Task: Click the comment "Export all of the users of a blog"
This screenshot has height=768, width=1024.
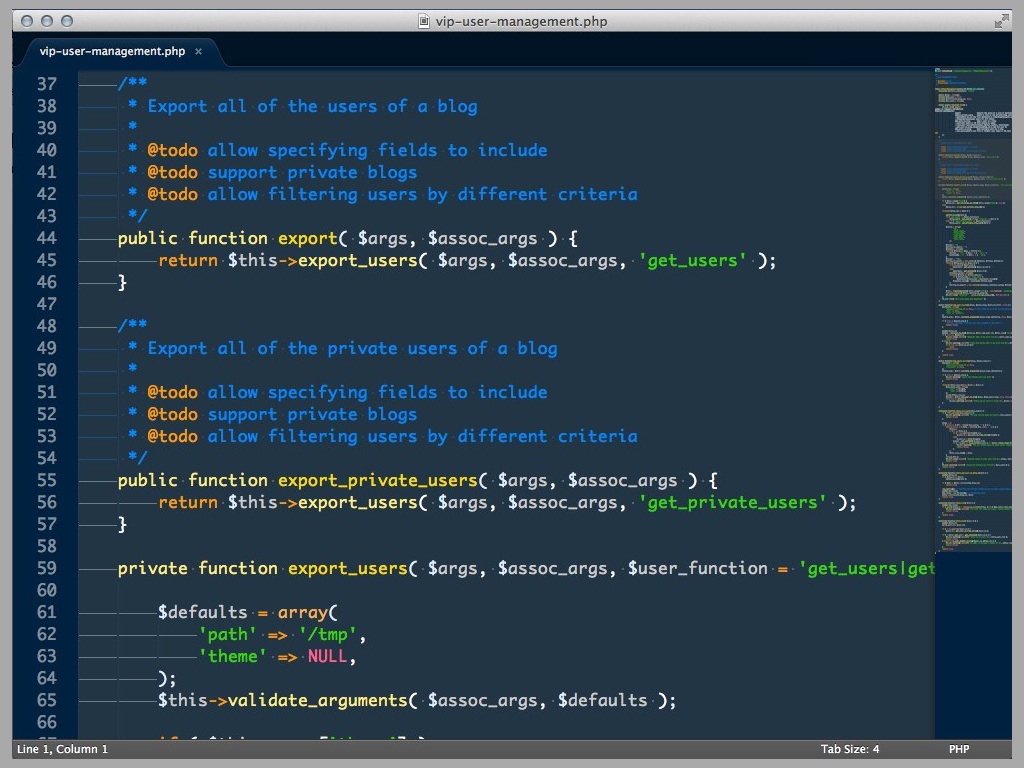Action: tap(312, 106)
